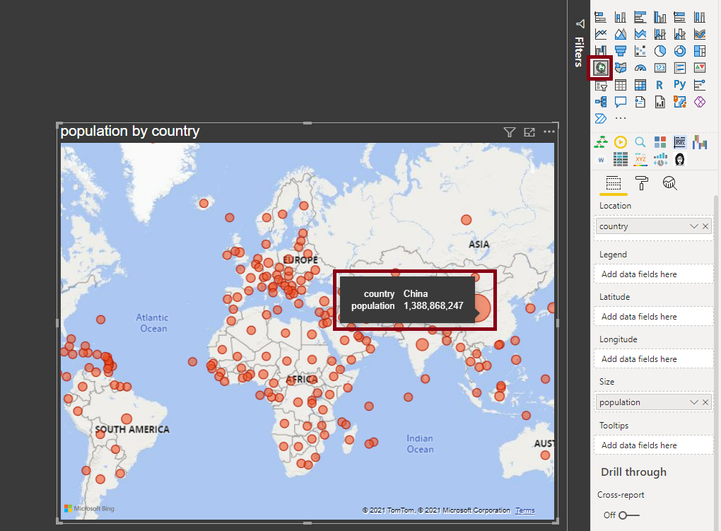Open more options on the map visual
The height and width of the screenshot is (531, 721).
click(x=549, y=132)
